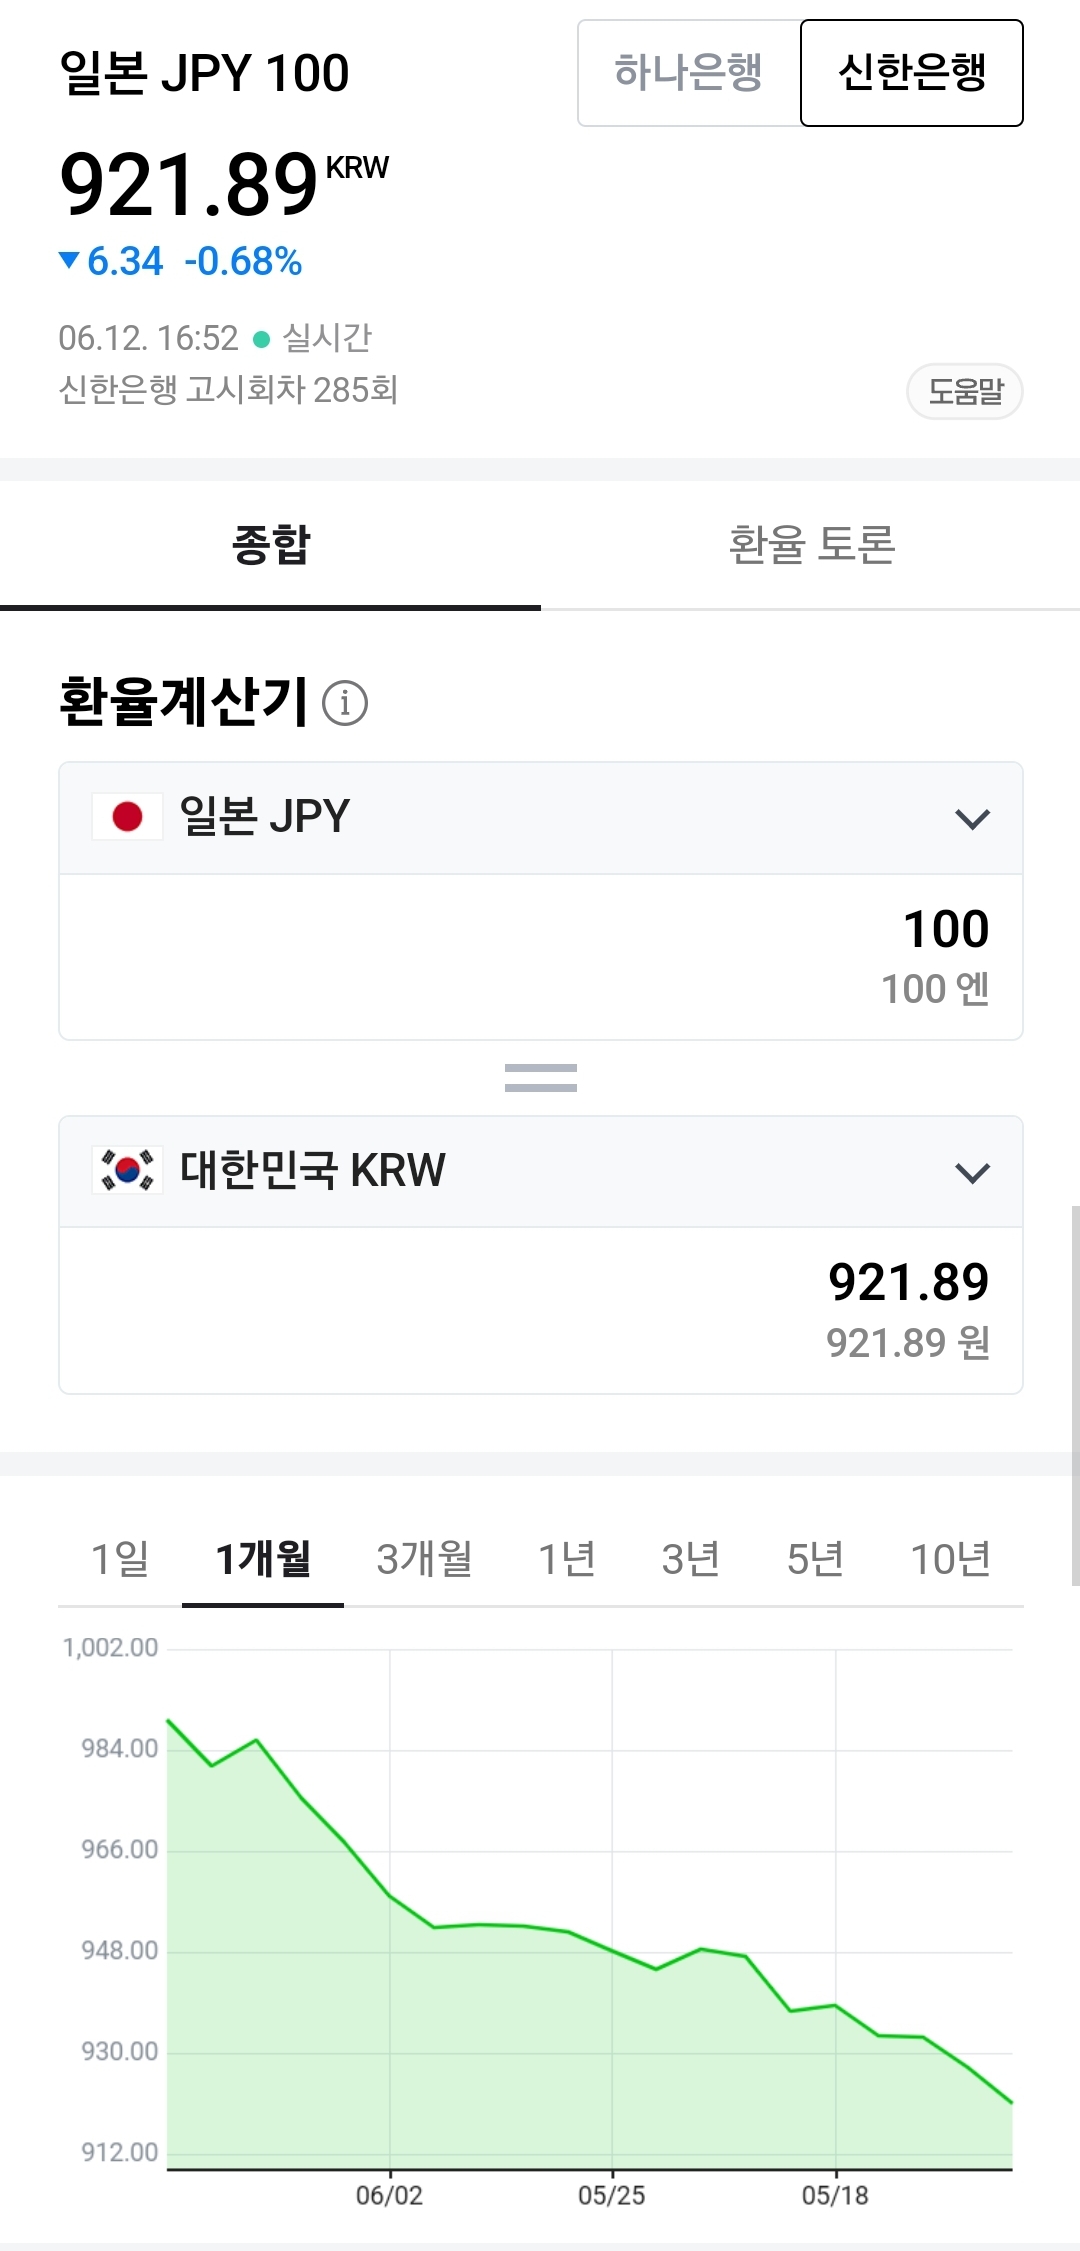Viewport: 1080px width, 2251px height.
Task: Click the swap equals icon between currencies
Action: click(540, 1078)
